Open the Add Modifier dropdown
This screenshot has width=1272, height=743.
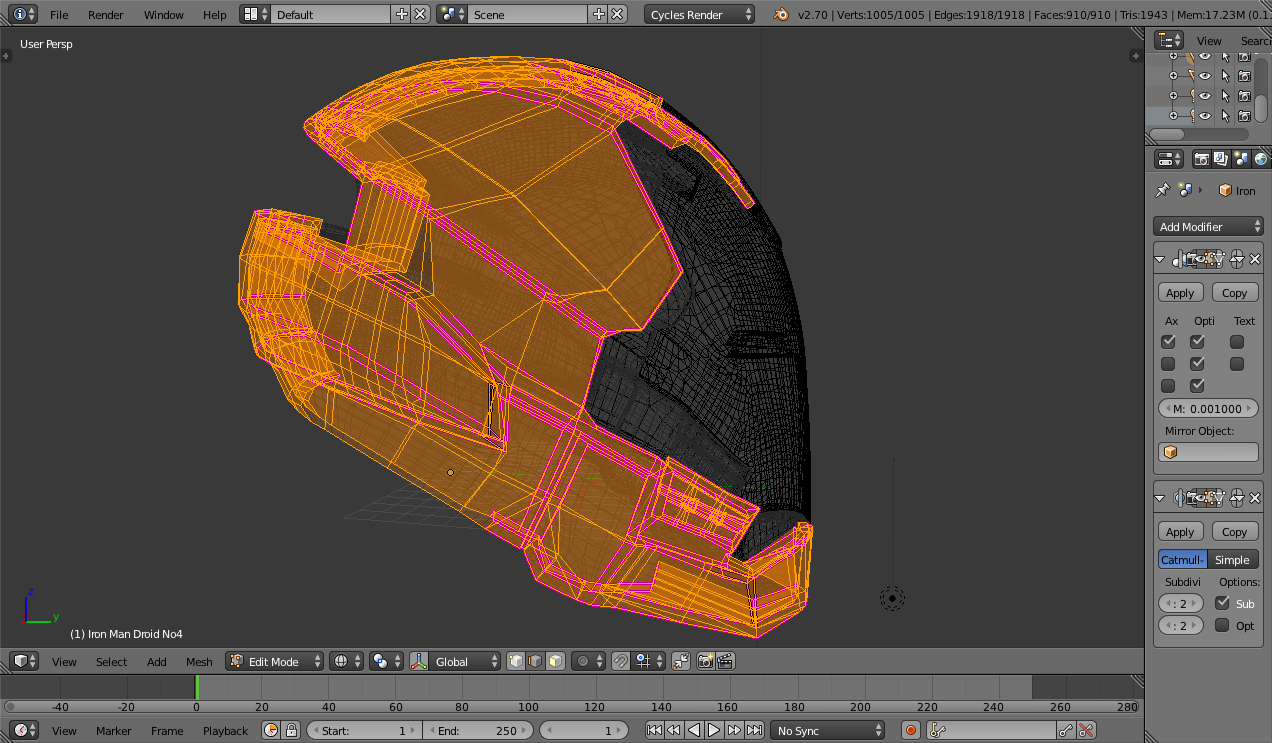pyautogui.click(x=1208, y=227)
